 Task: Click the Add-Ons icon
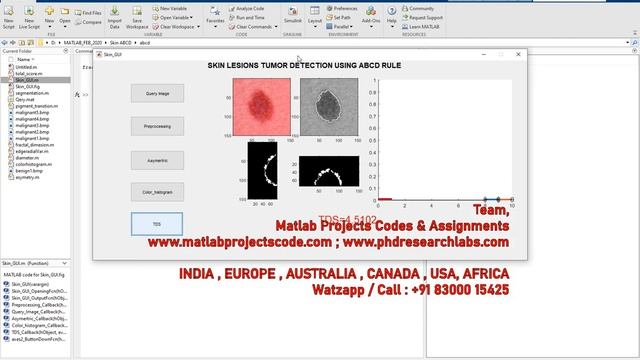(371, 11)
